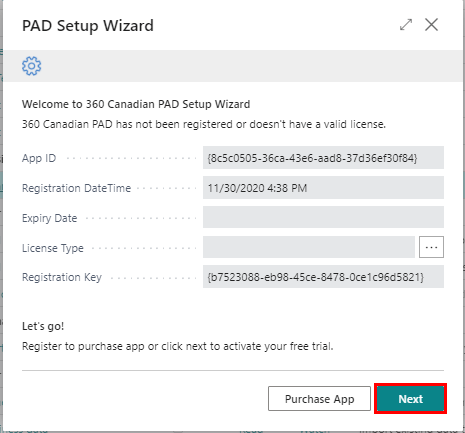Click the Registration DateTime label
465x433 pixels.
(x=76, y=188)
